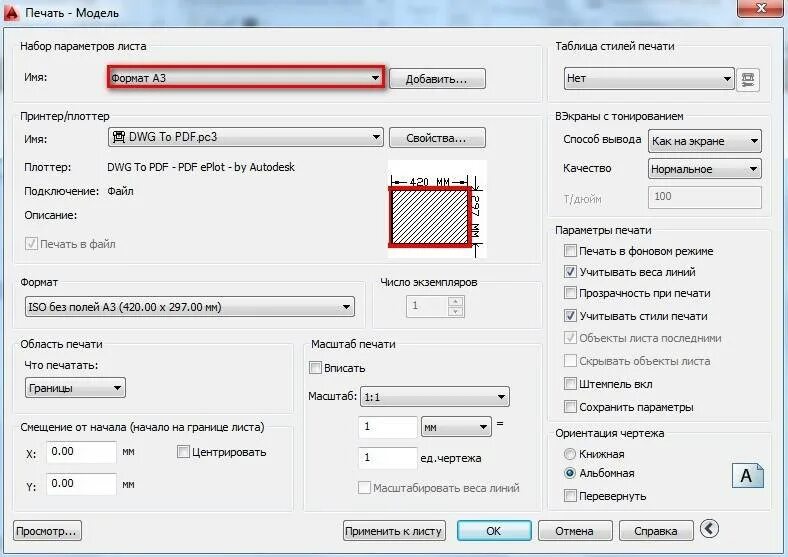Screen dimensions: 788x557
Task: Toggle Учитывать стили печати checkbox
Action: point(570,316)
